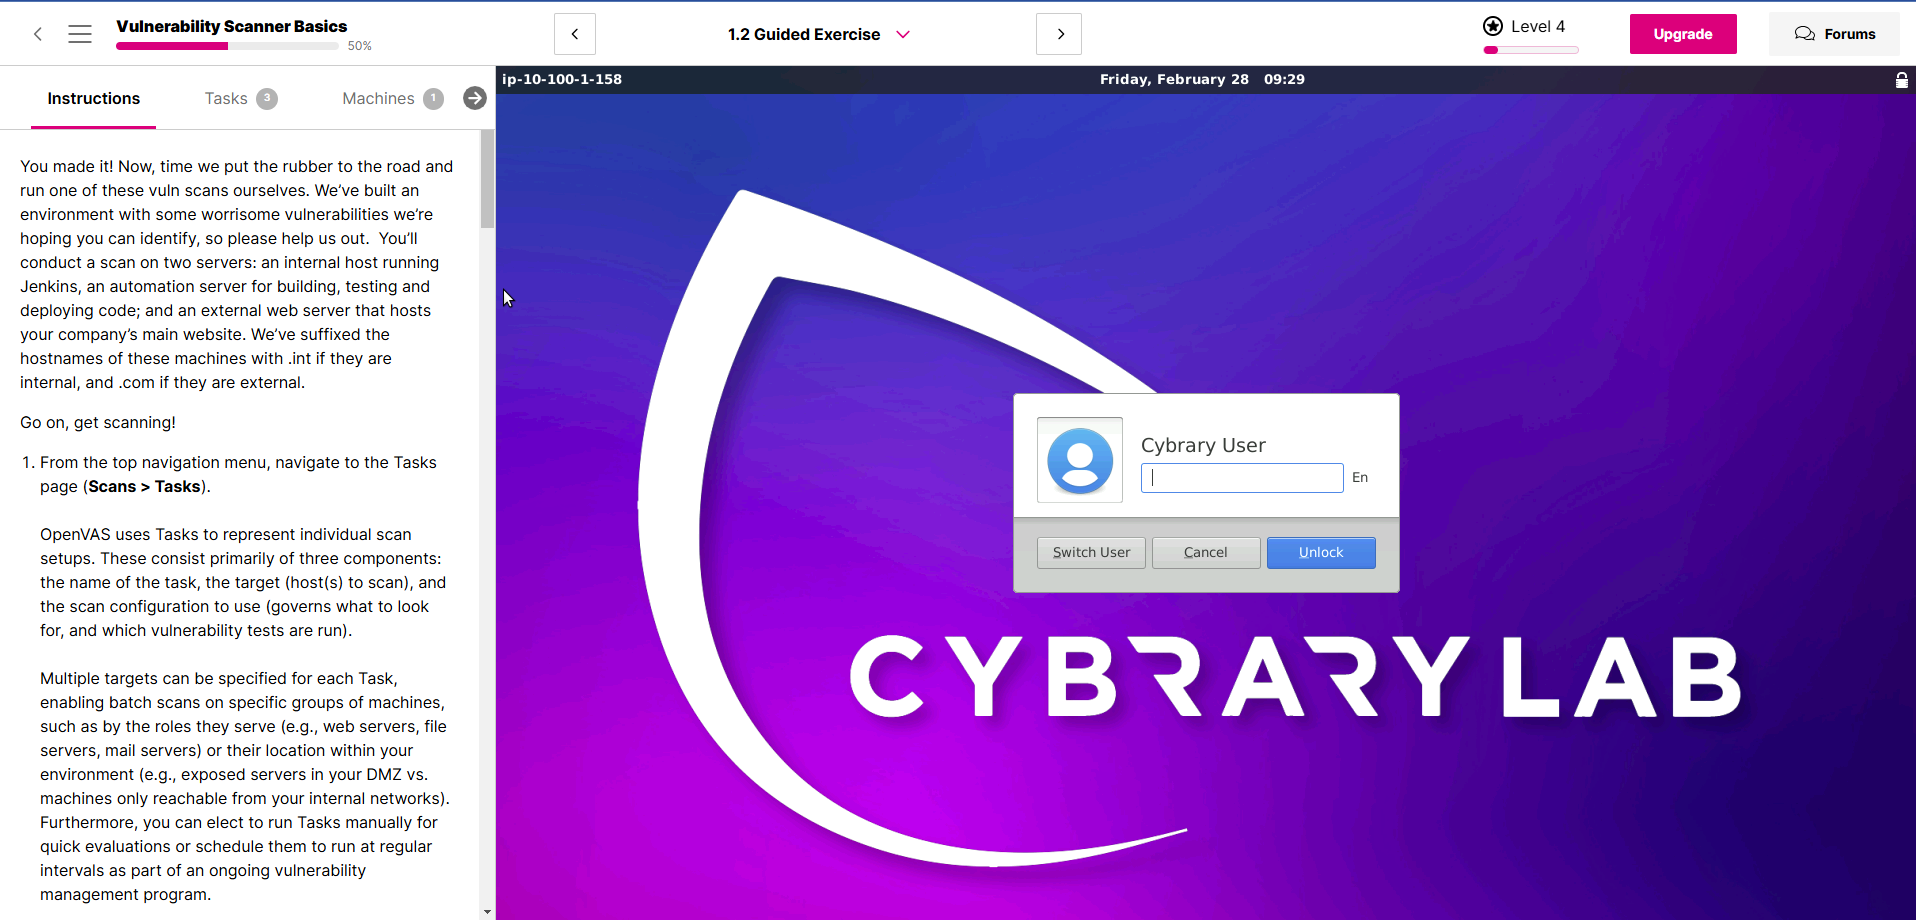The height and width of the screenshot is (920, 1916).
Task: Click the course progress bar at 50%
Action: [x=227, y=46]
